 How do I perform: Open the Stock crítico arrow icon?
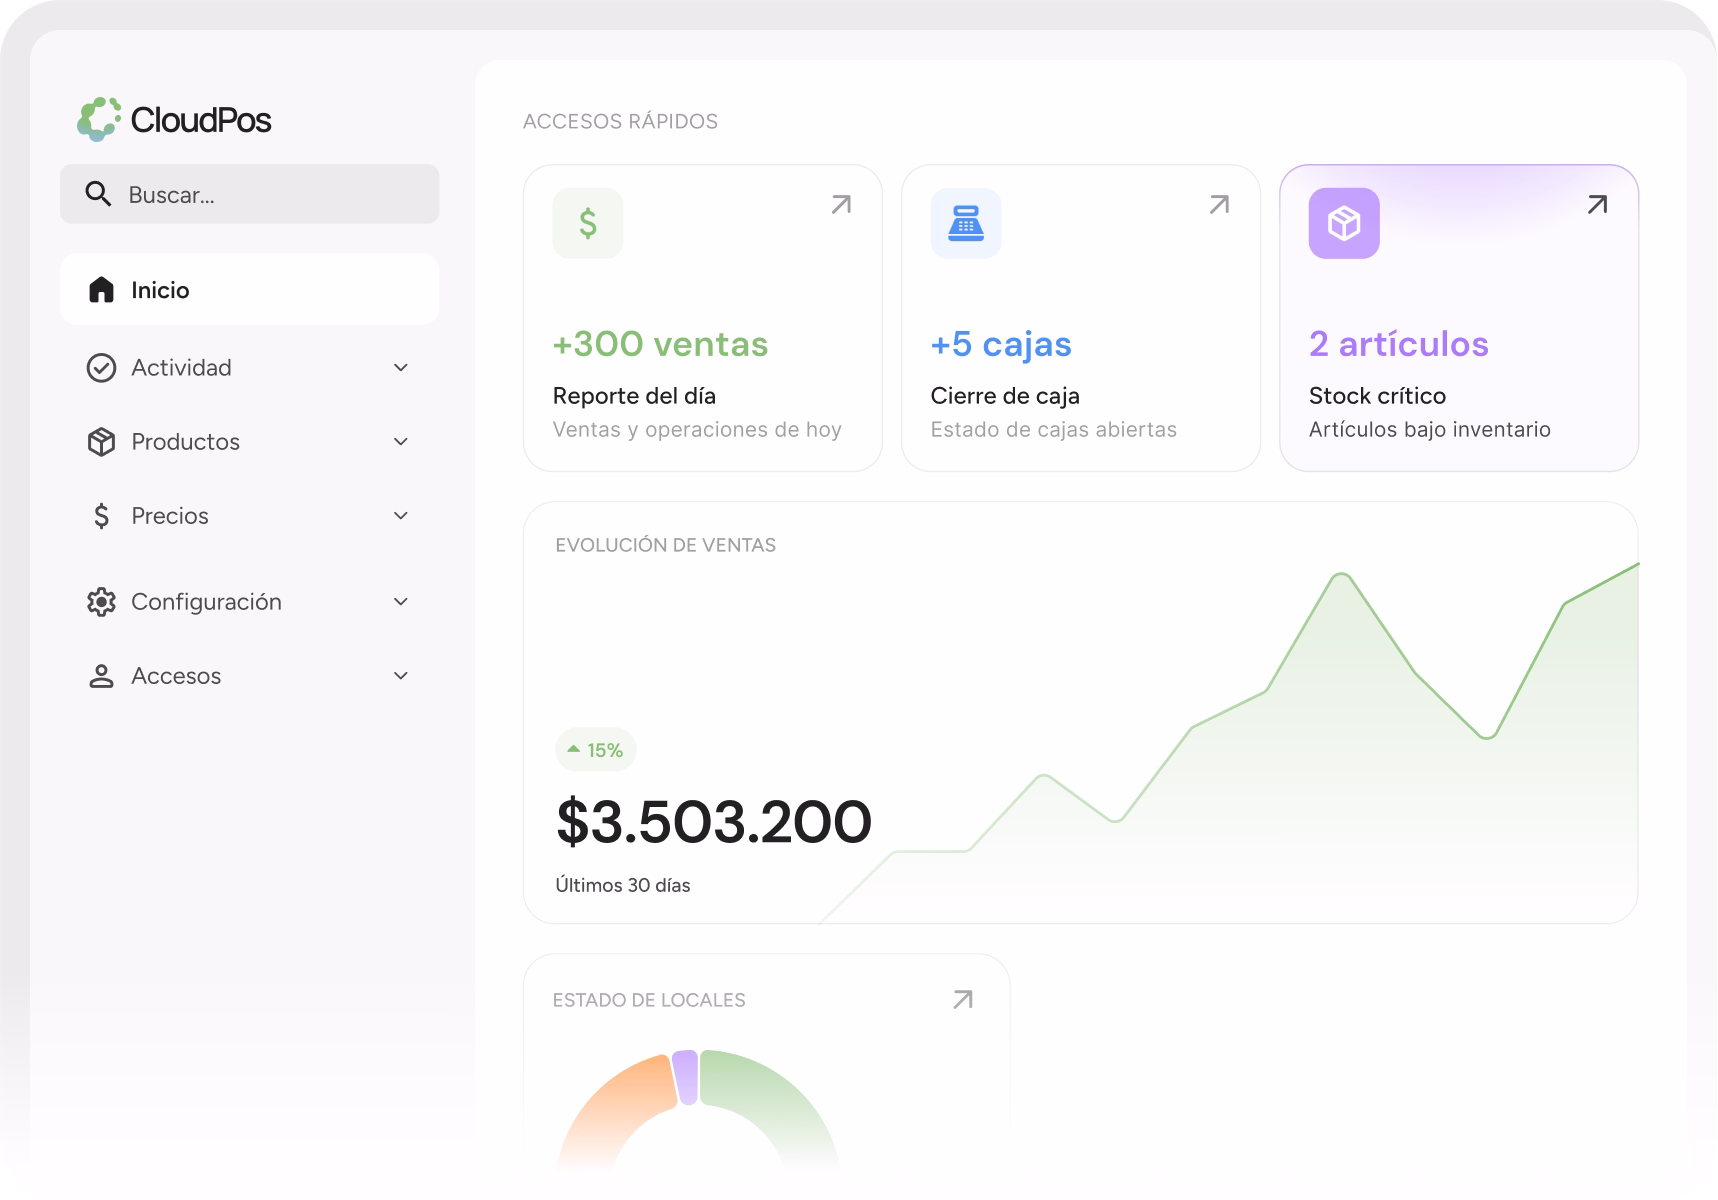pyautogui.click(x=1597, y=205)
